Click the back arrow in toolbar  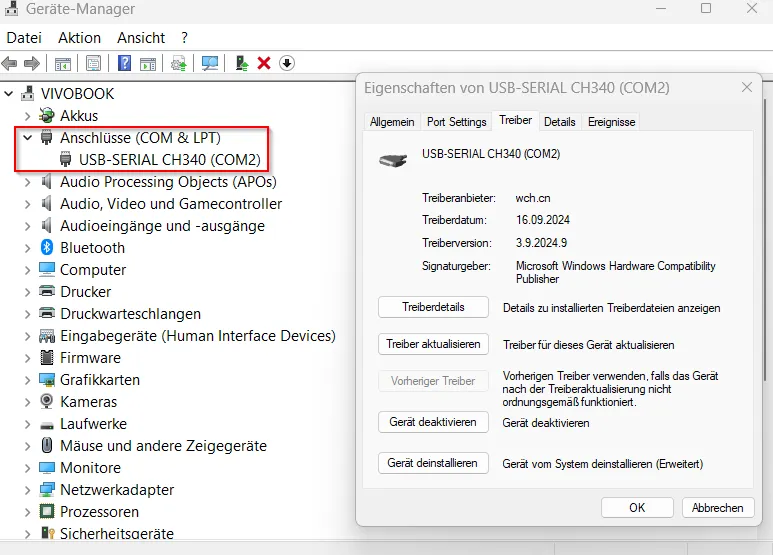pyautogui.click(x=11, y=63)
